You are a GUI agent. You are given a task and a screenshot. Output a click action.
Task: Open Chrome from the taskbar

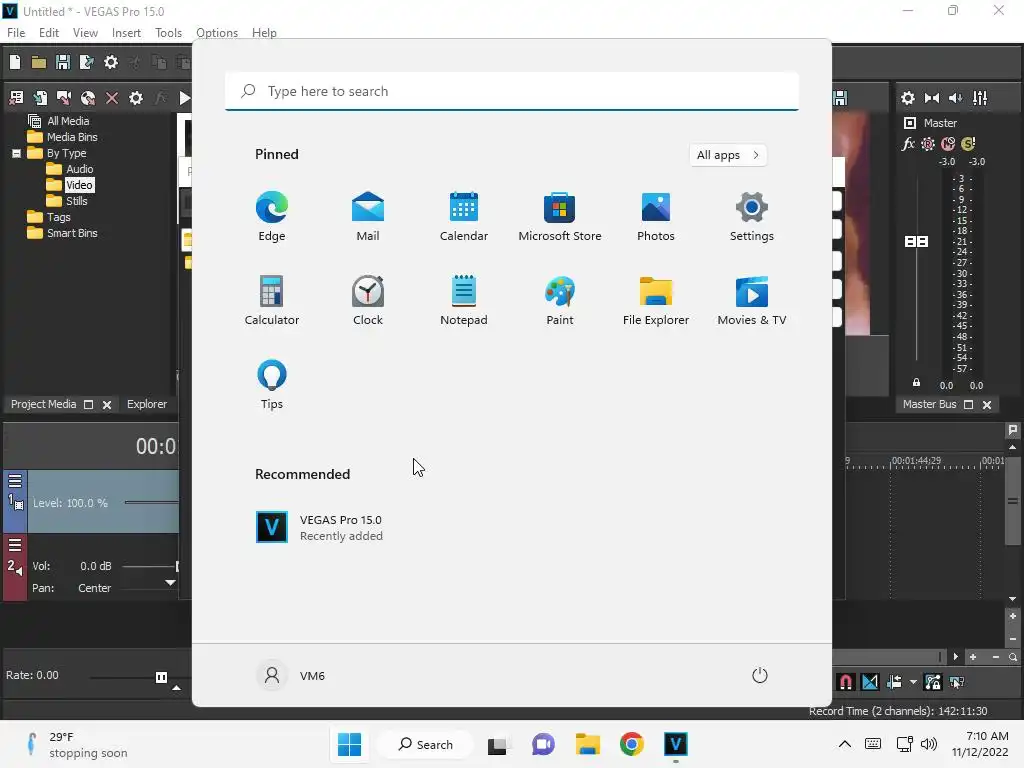coord(632,744)
